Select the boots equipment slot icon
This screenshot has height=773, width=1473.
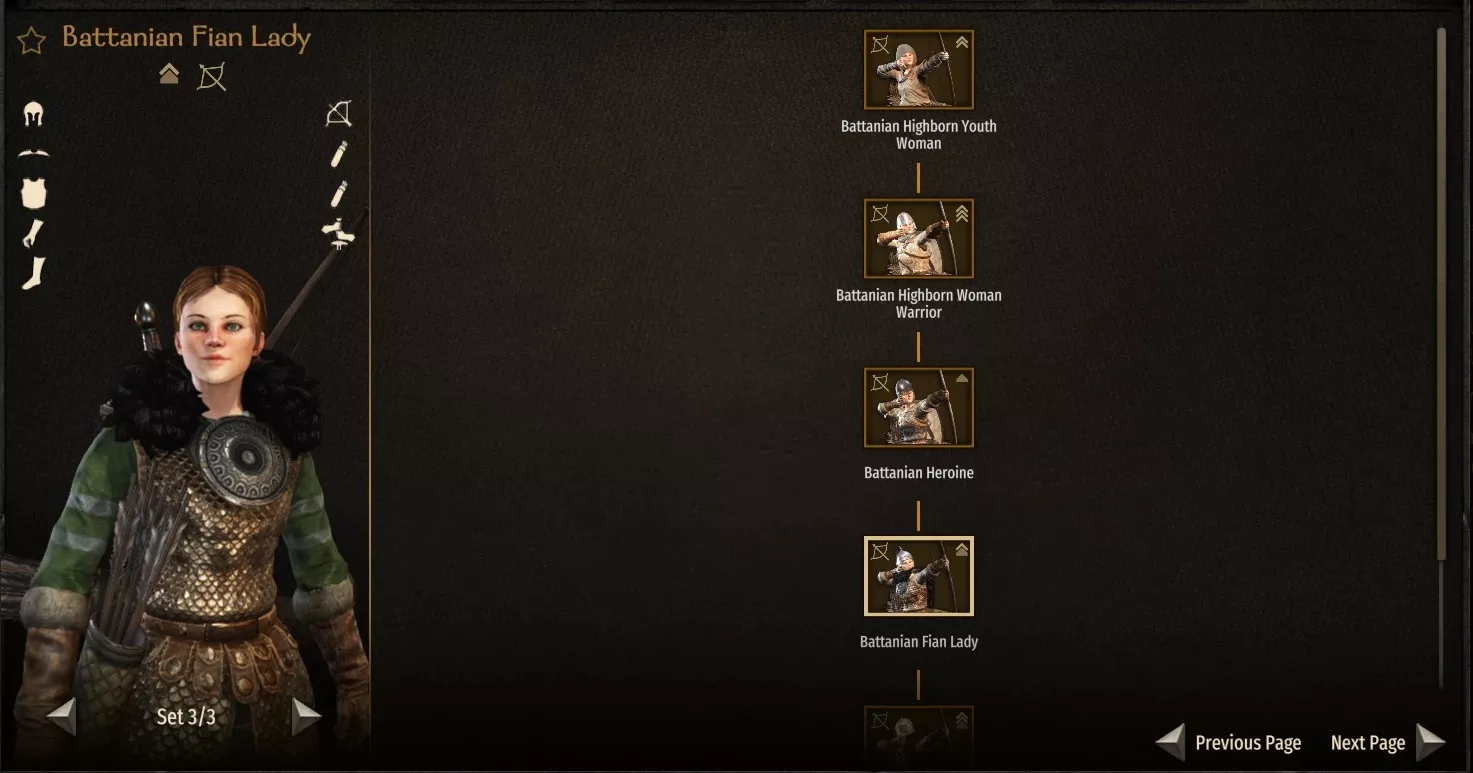[x=34, y=273]
